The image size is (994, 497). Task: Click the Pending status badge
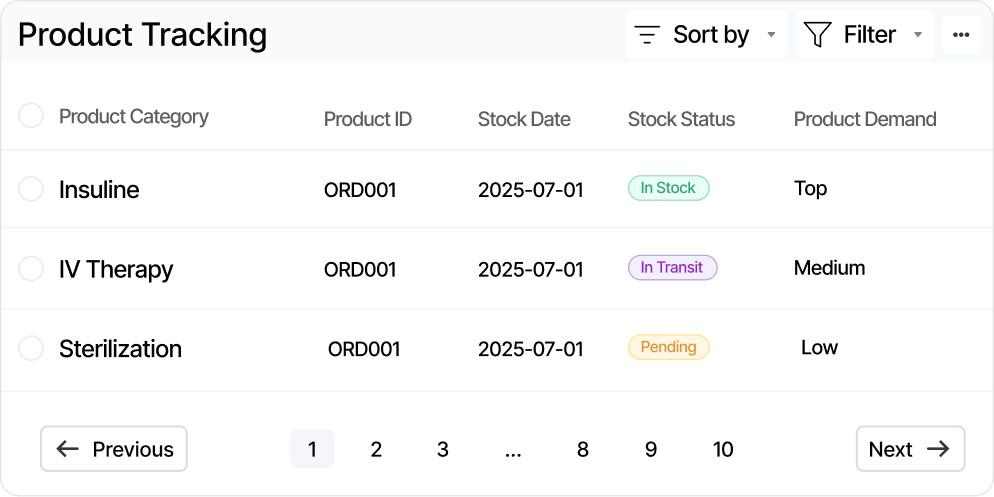668,347
